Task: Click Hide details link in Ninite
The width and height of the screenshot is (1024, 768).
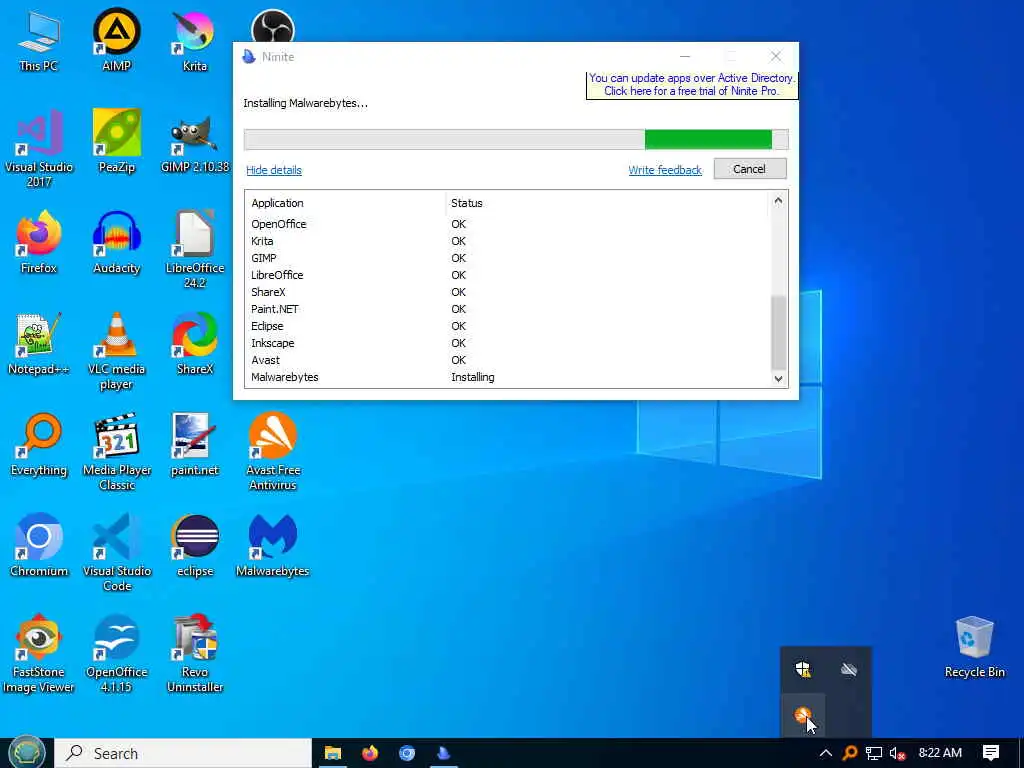Action: [x=274, y=170]
